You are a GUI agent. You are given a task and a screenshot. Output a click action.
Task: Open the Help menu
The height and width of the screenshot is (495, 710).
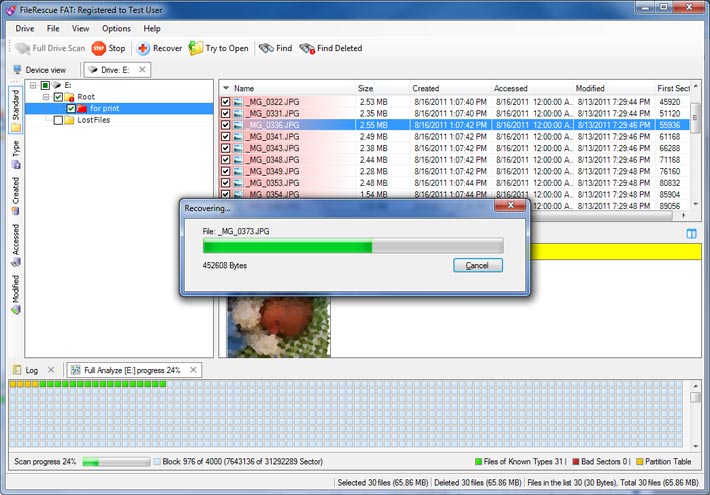coord(152,29)
